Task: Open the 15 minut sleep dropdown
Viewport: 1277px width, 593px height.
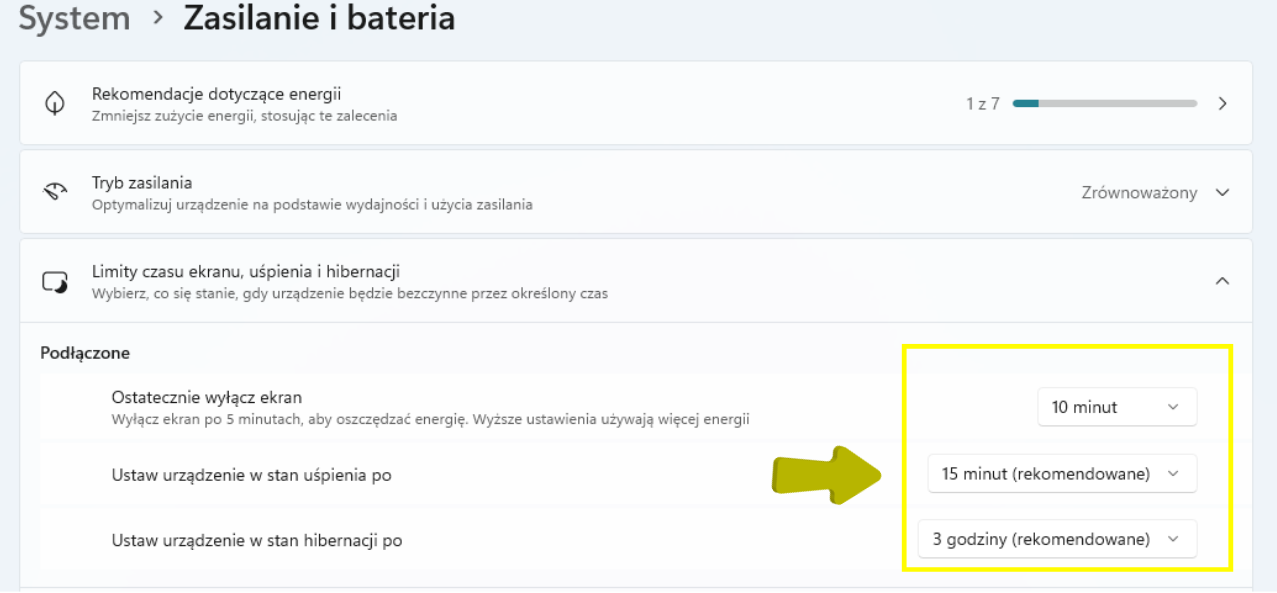Action: pos(1062,473)
